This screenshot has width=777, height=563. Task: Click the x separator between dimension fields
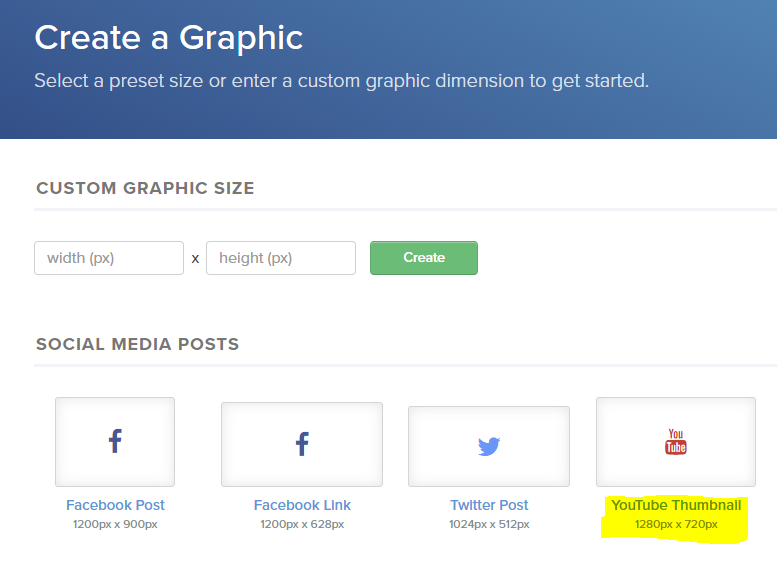click(195, 259)
